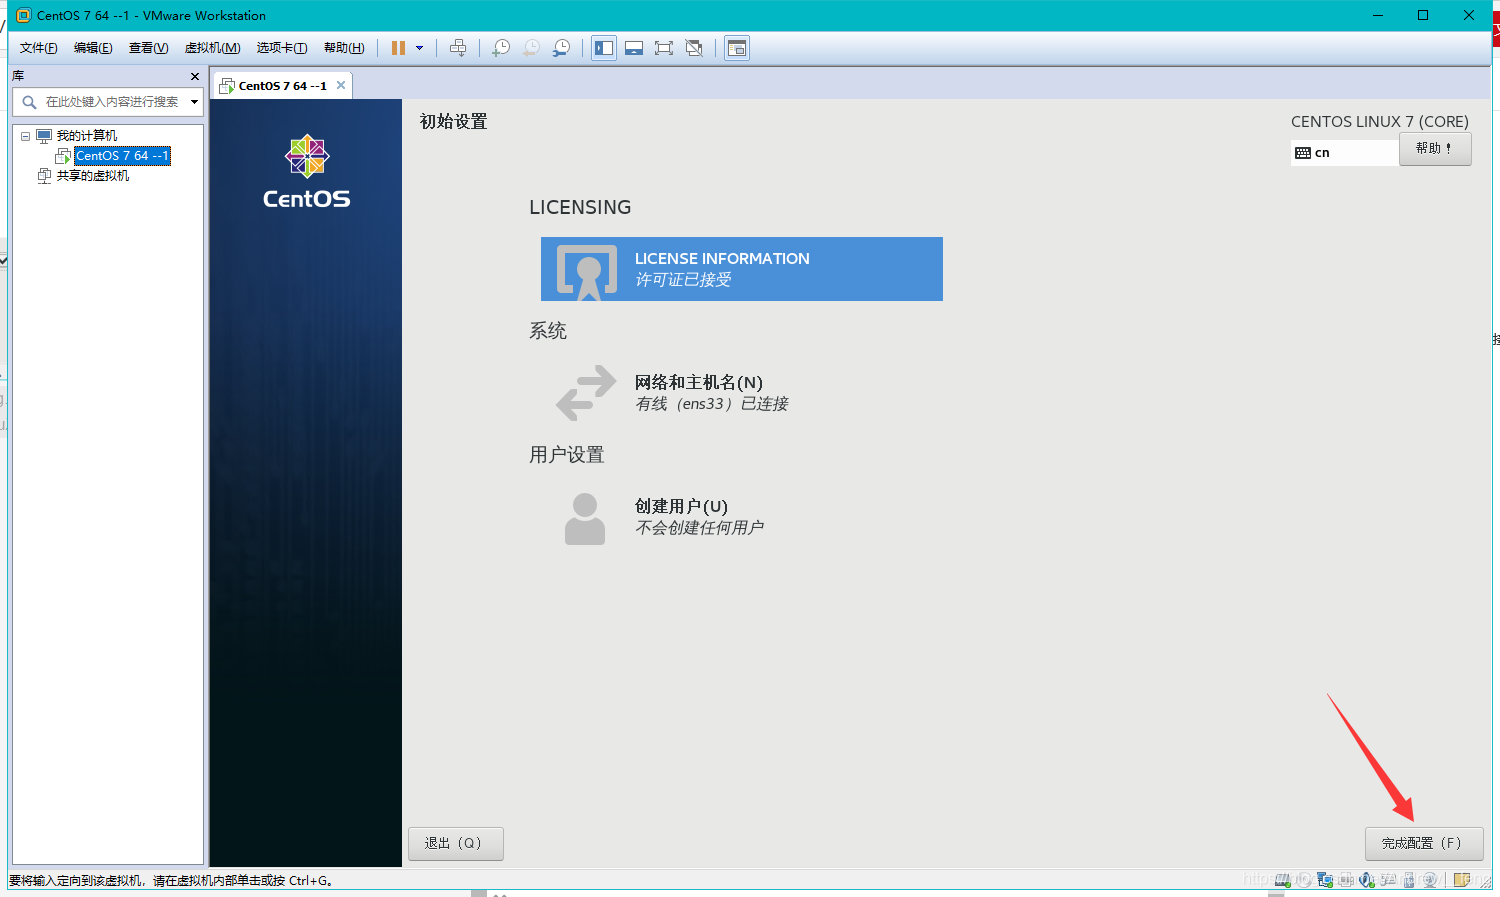1500x897 pixels.
Task: Select 共享的虚拟机 in the library tree
Action: pos(92,176)
